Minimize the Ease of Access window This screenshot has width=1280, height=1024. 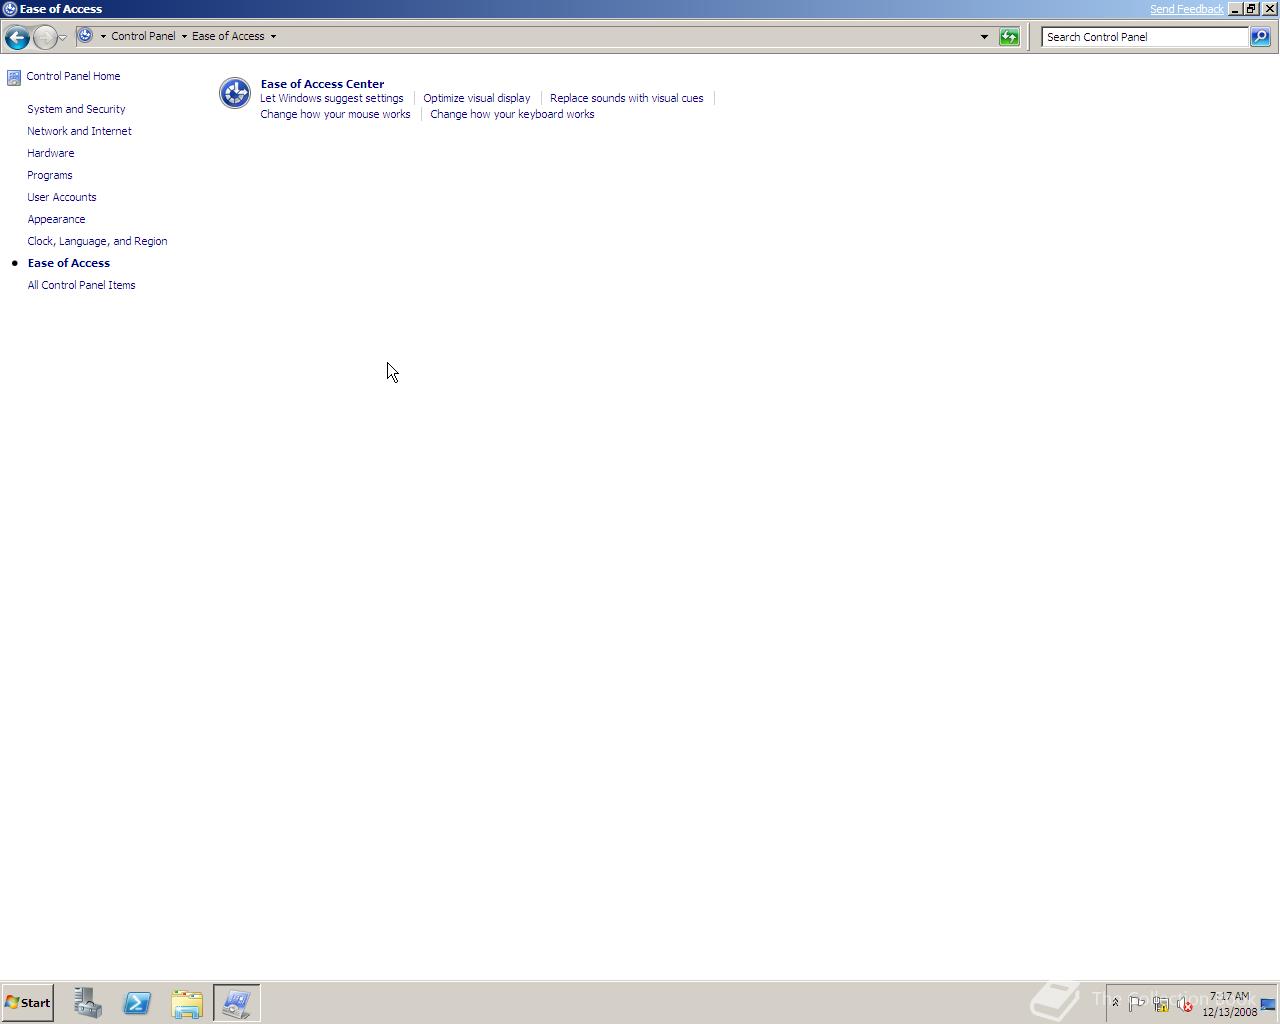(1235, 9)
